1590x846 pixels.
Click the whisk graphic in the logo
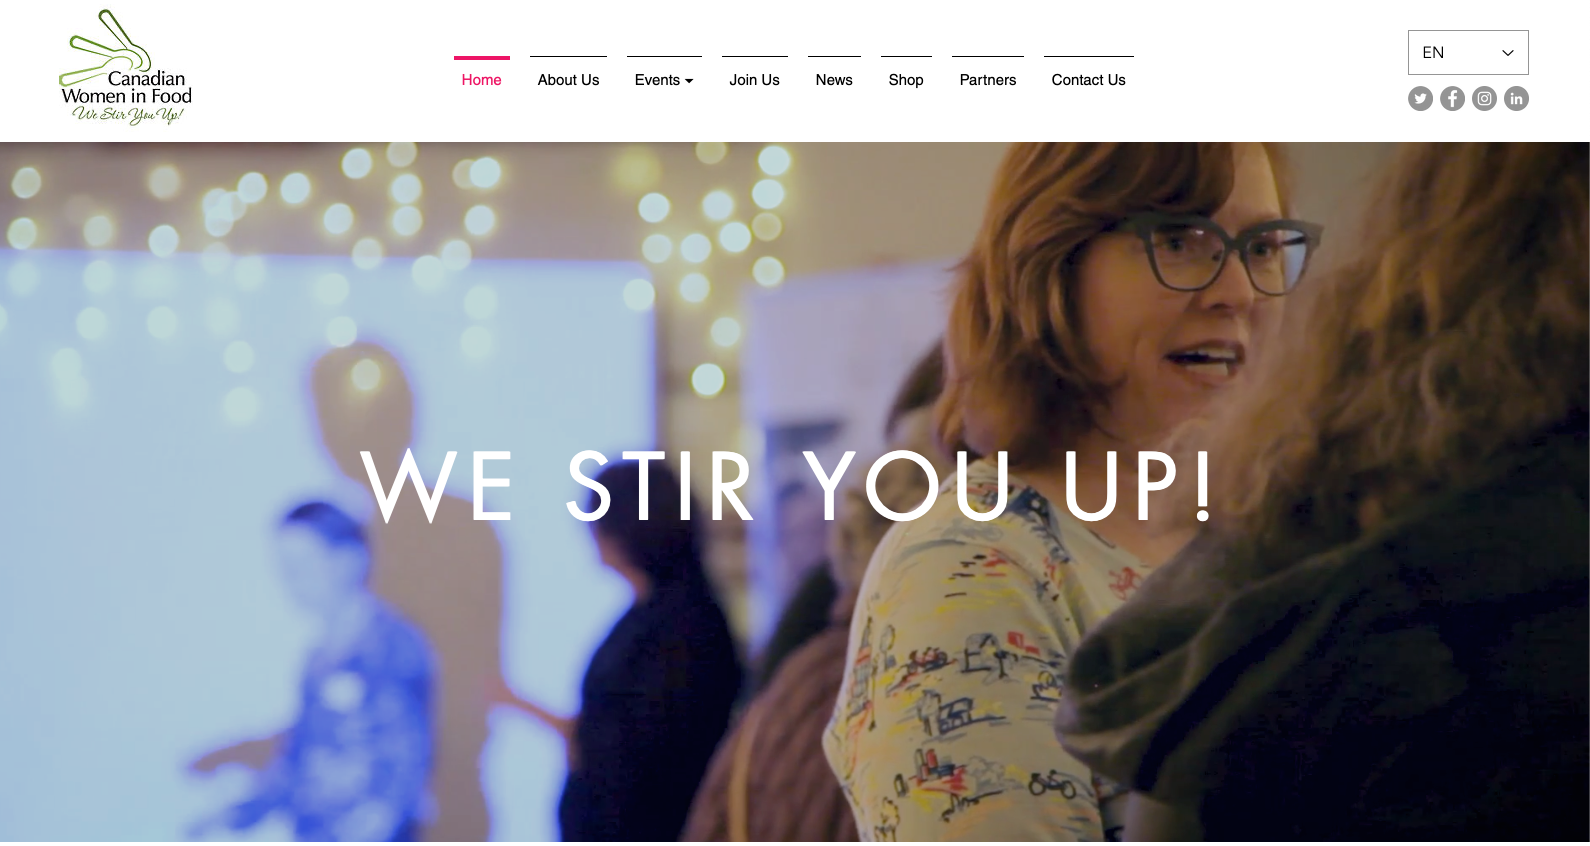coord(105,45)
